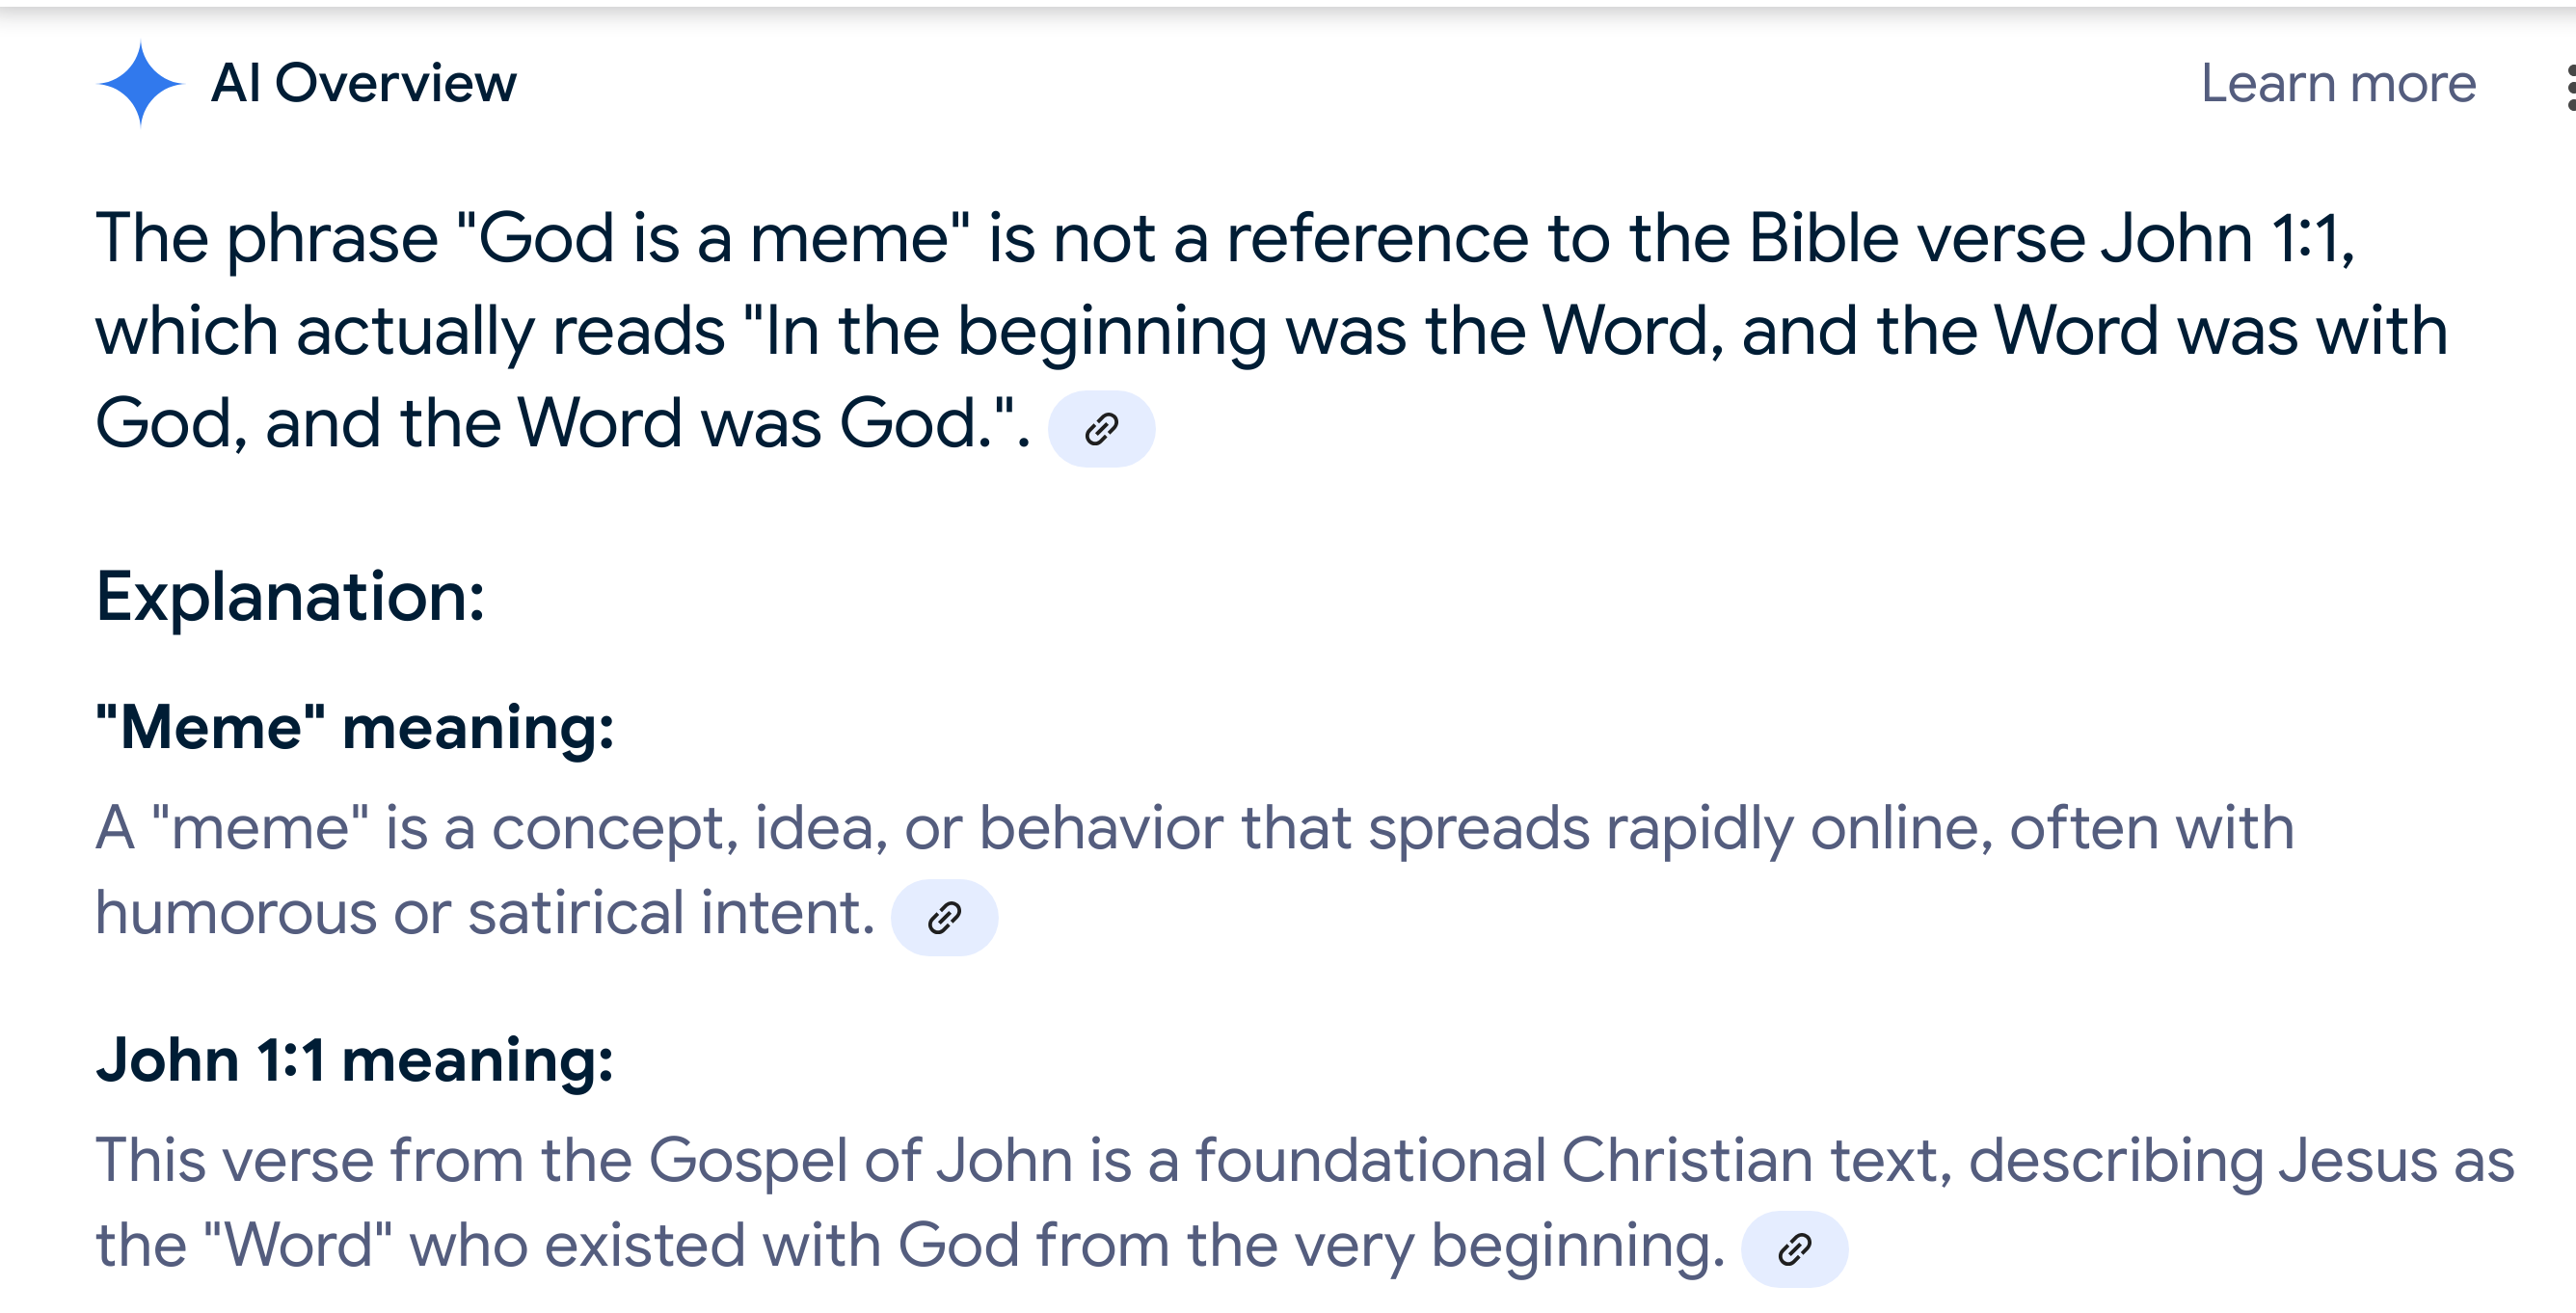2576x1313 pixels.
Task: Click "God, and the Word was God." line
Action: click(562, 424)
